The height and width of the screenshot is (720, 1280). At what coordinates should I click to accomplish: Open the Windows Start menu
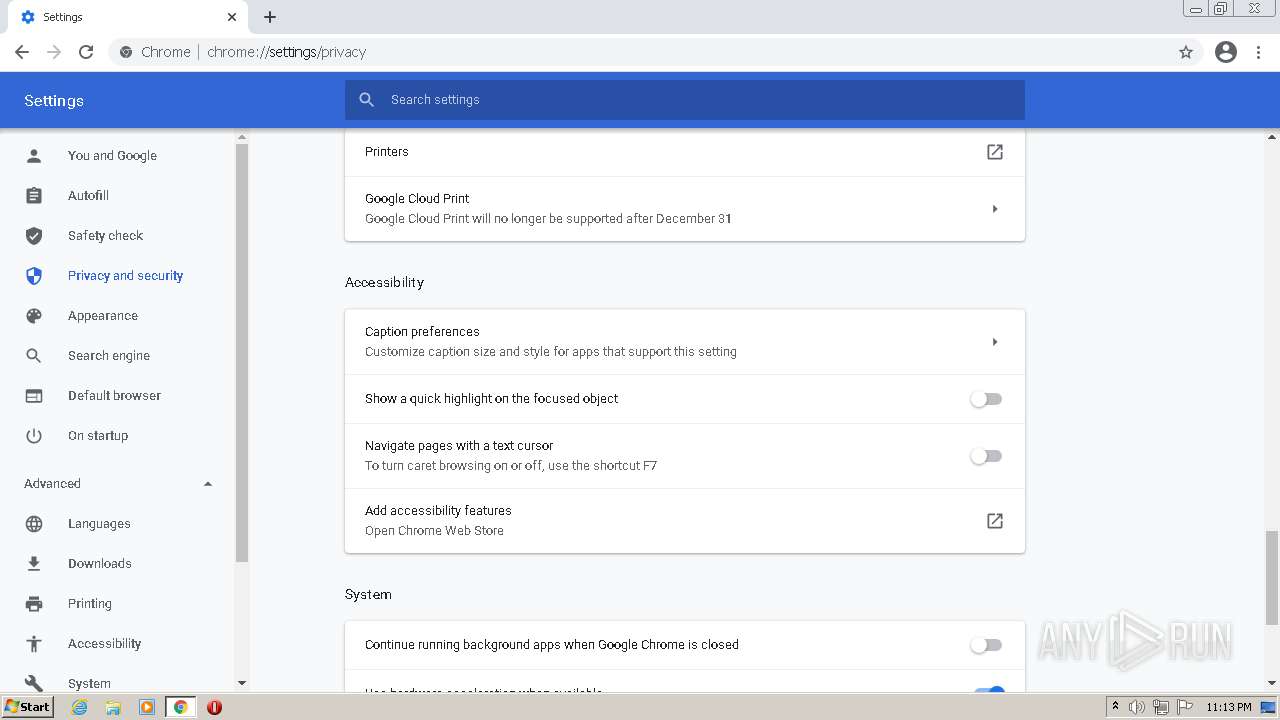coord(27,707)
